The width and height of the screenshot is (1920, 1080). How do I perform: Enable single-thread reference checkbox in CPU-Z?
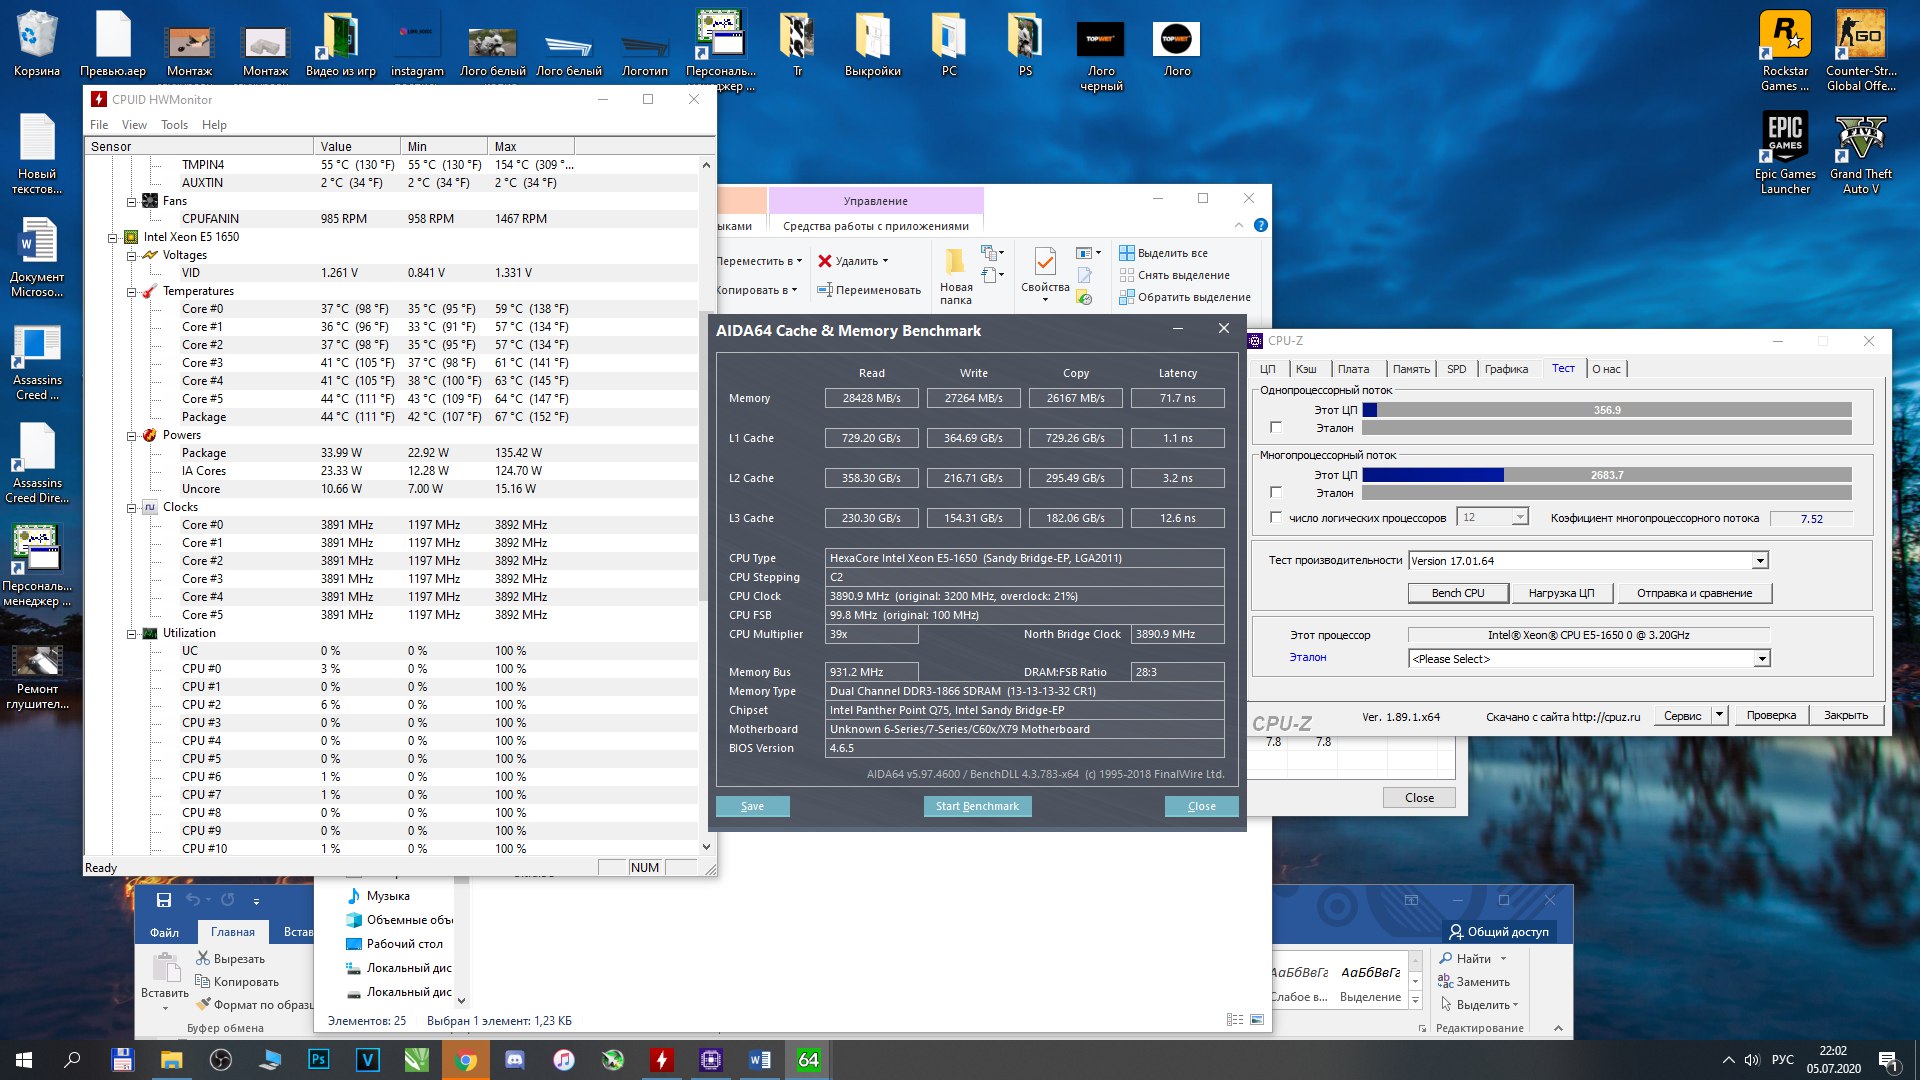tap(1275, 428)
